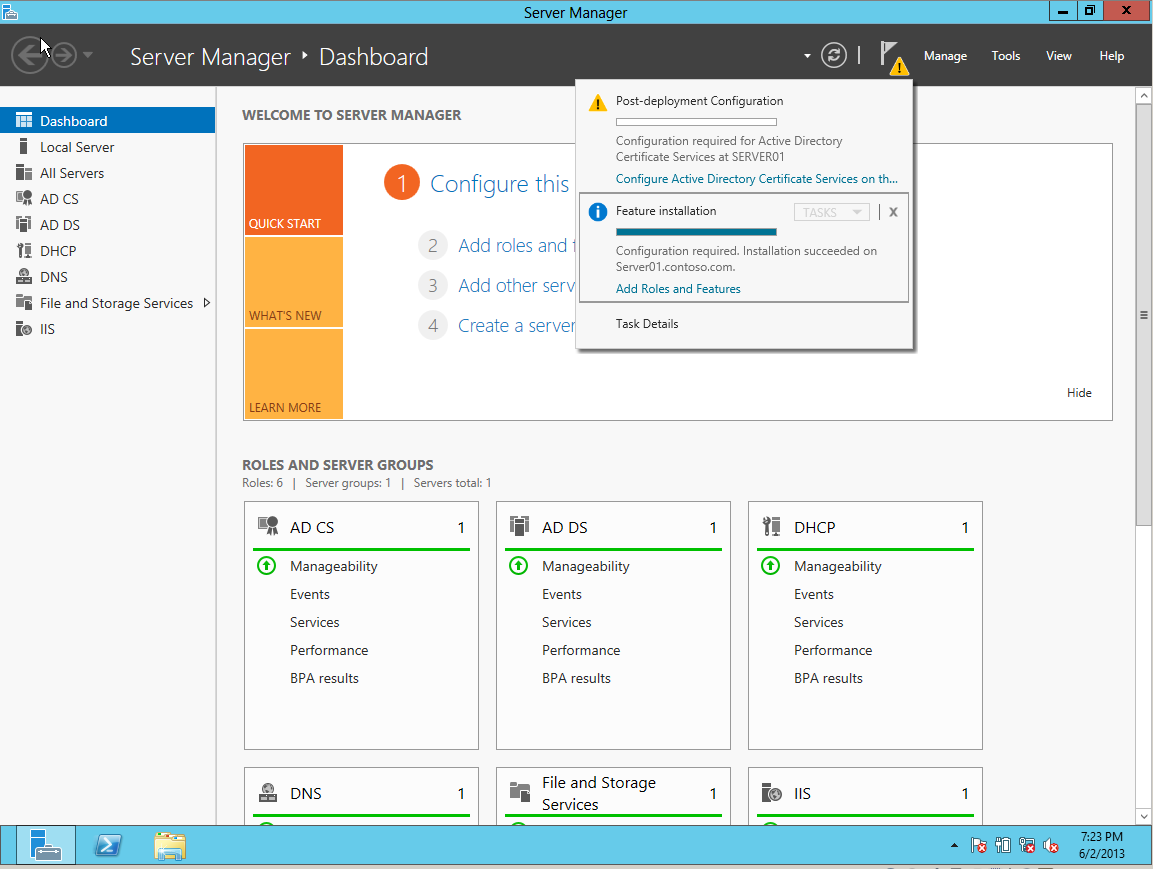The image size is (1153, 869).
Task: Hide the welcome tile
Action: (x=1079, y=393)
